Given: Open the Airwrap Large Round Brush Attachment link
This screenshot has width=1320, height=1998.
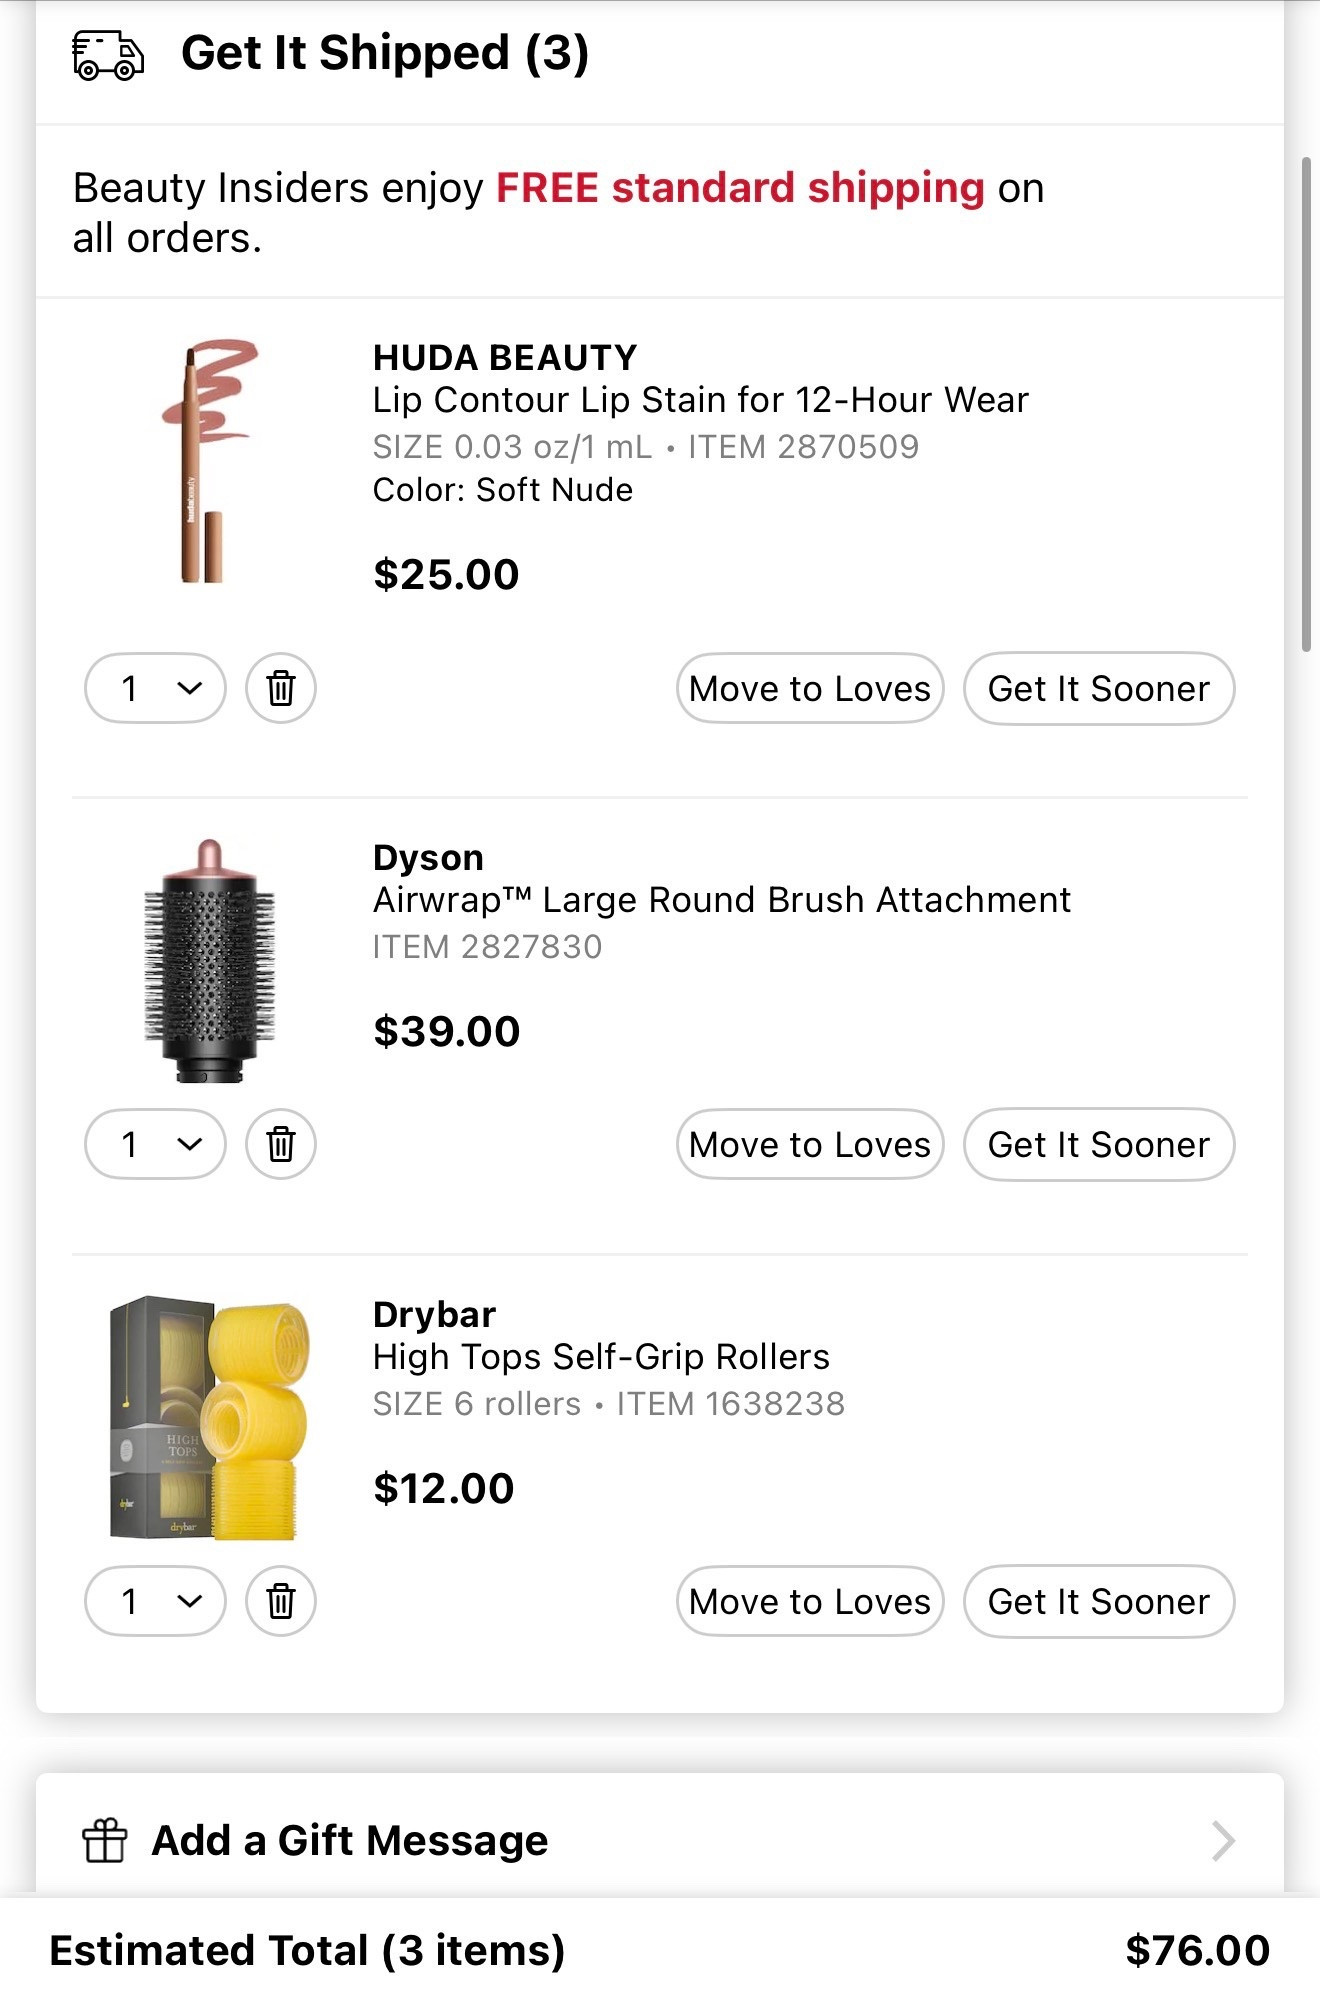Looking at the screenshot, I should [x=721, y=900].
